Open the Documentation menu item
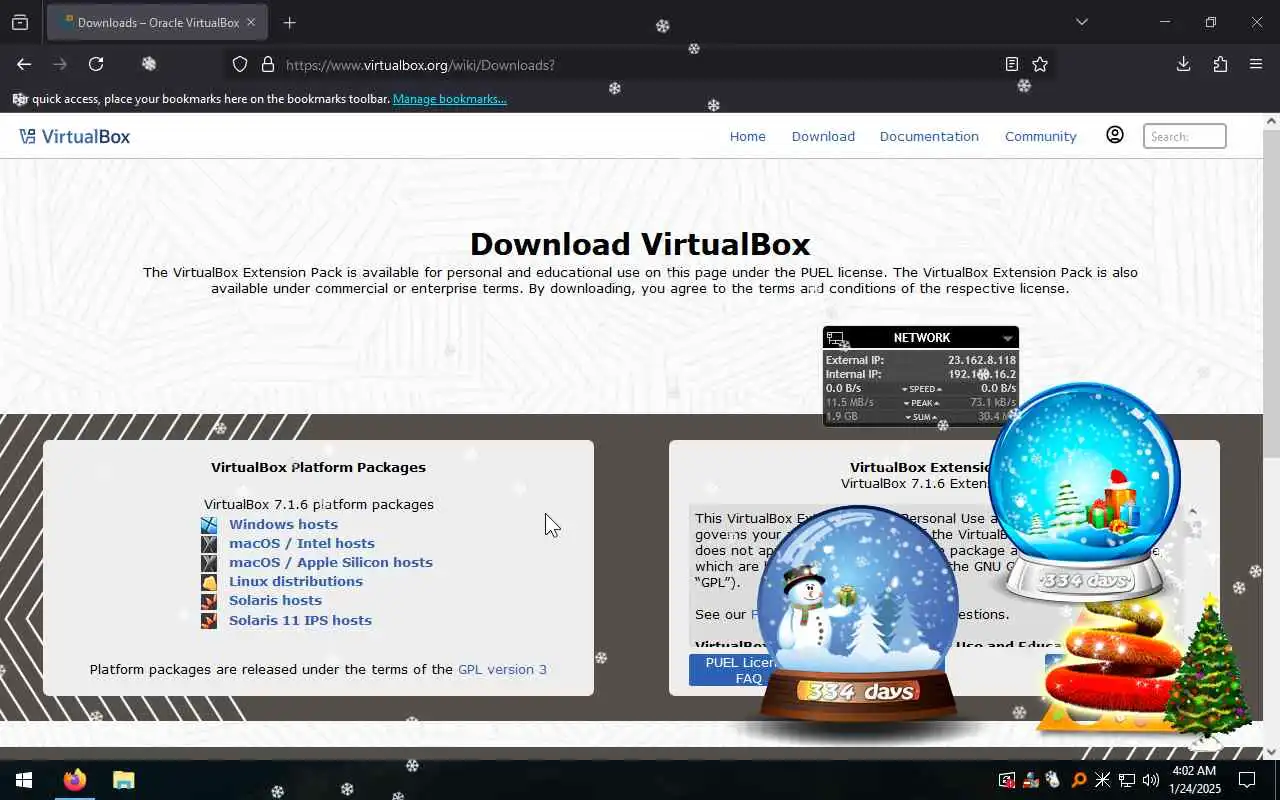The image size is (1280, 800). (929, 136)
